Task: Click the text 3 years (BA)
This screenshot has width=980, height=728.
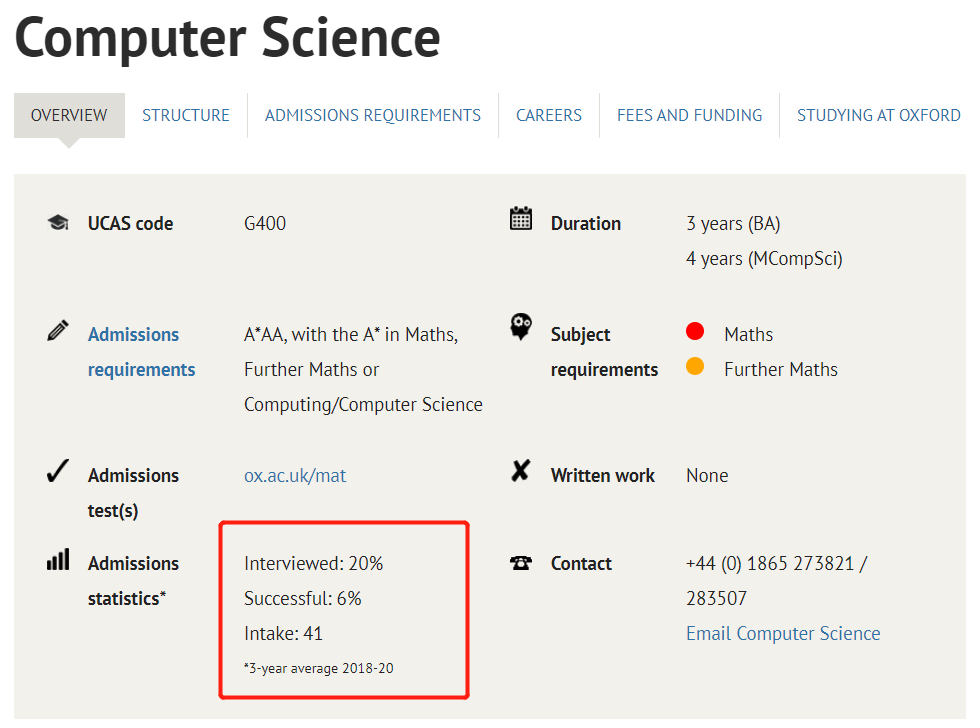Action: click(733, 224)
